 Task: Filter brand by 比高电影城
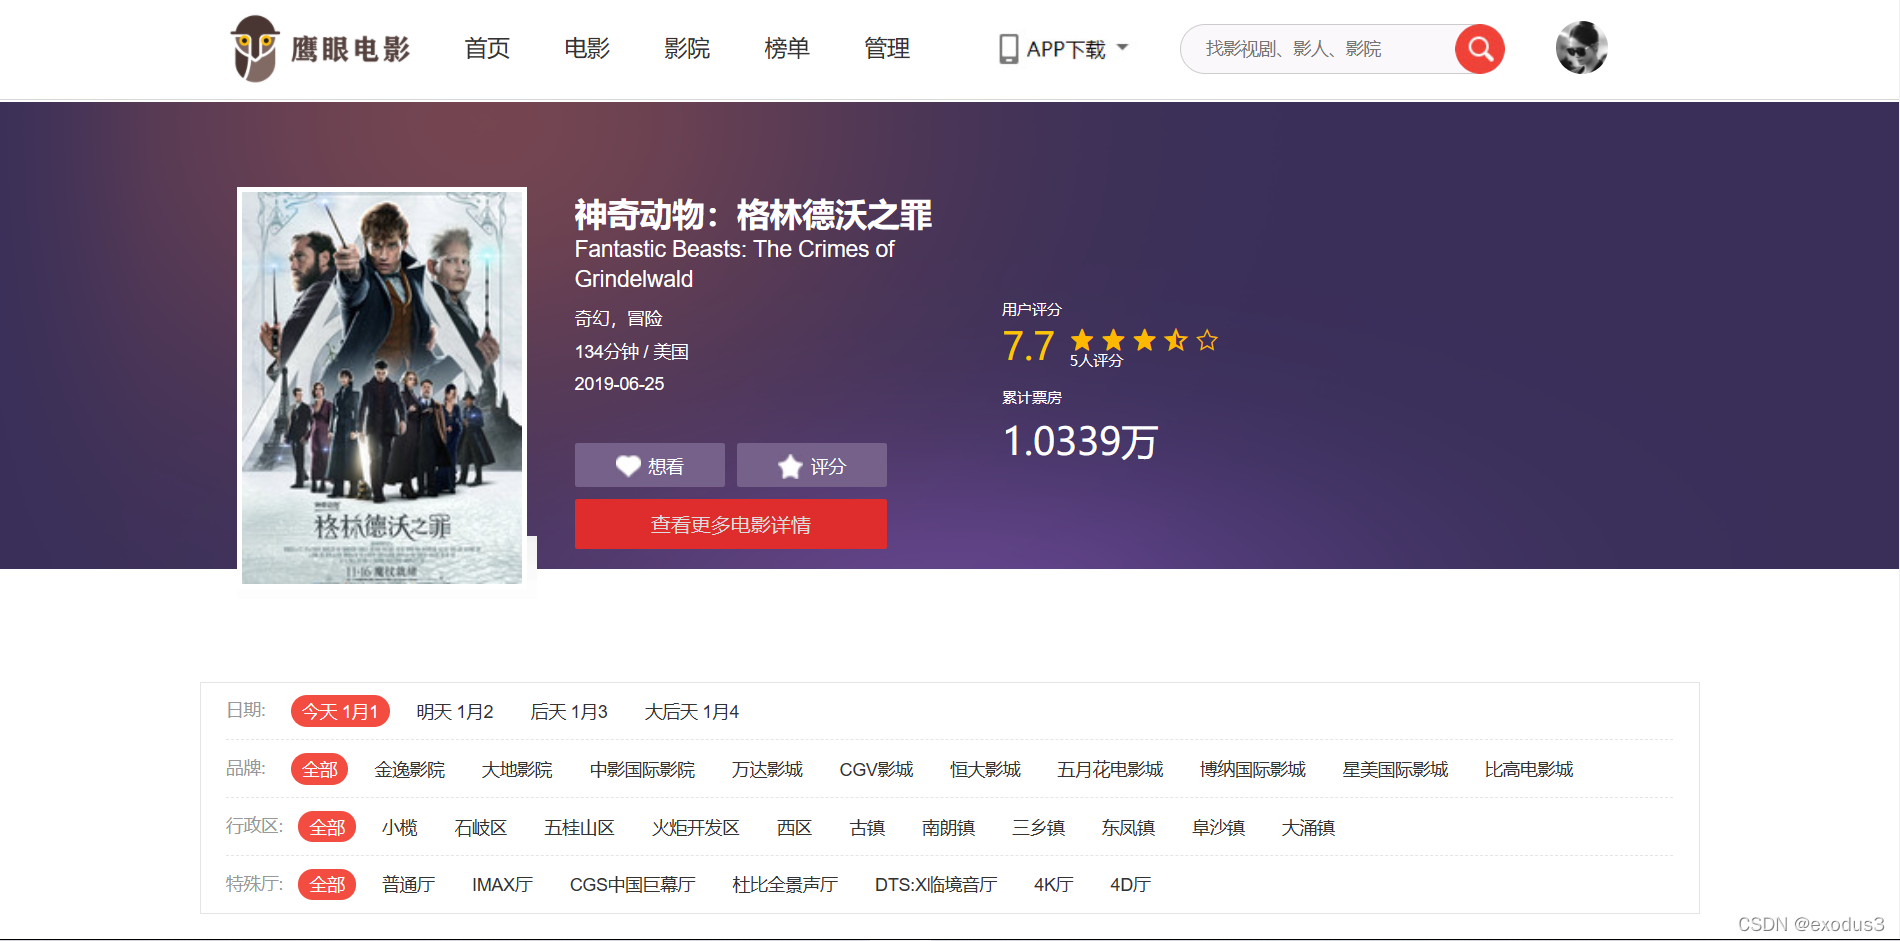point(1529,769)
